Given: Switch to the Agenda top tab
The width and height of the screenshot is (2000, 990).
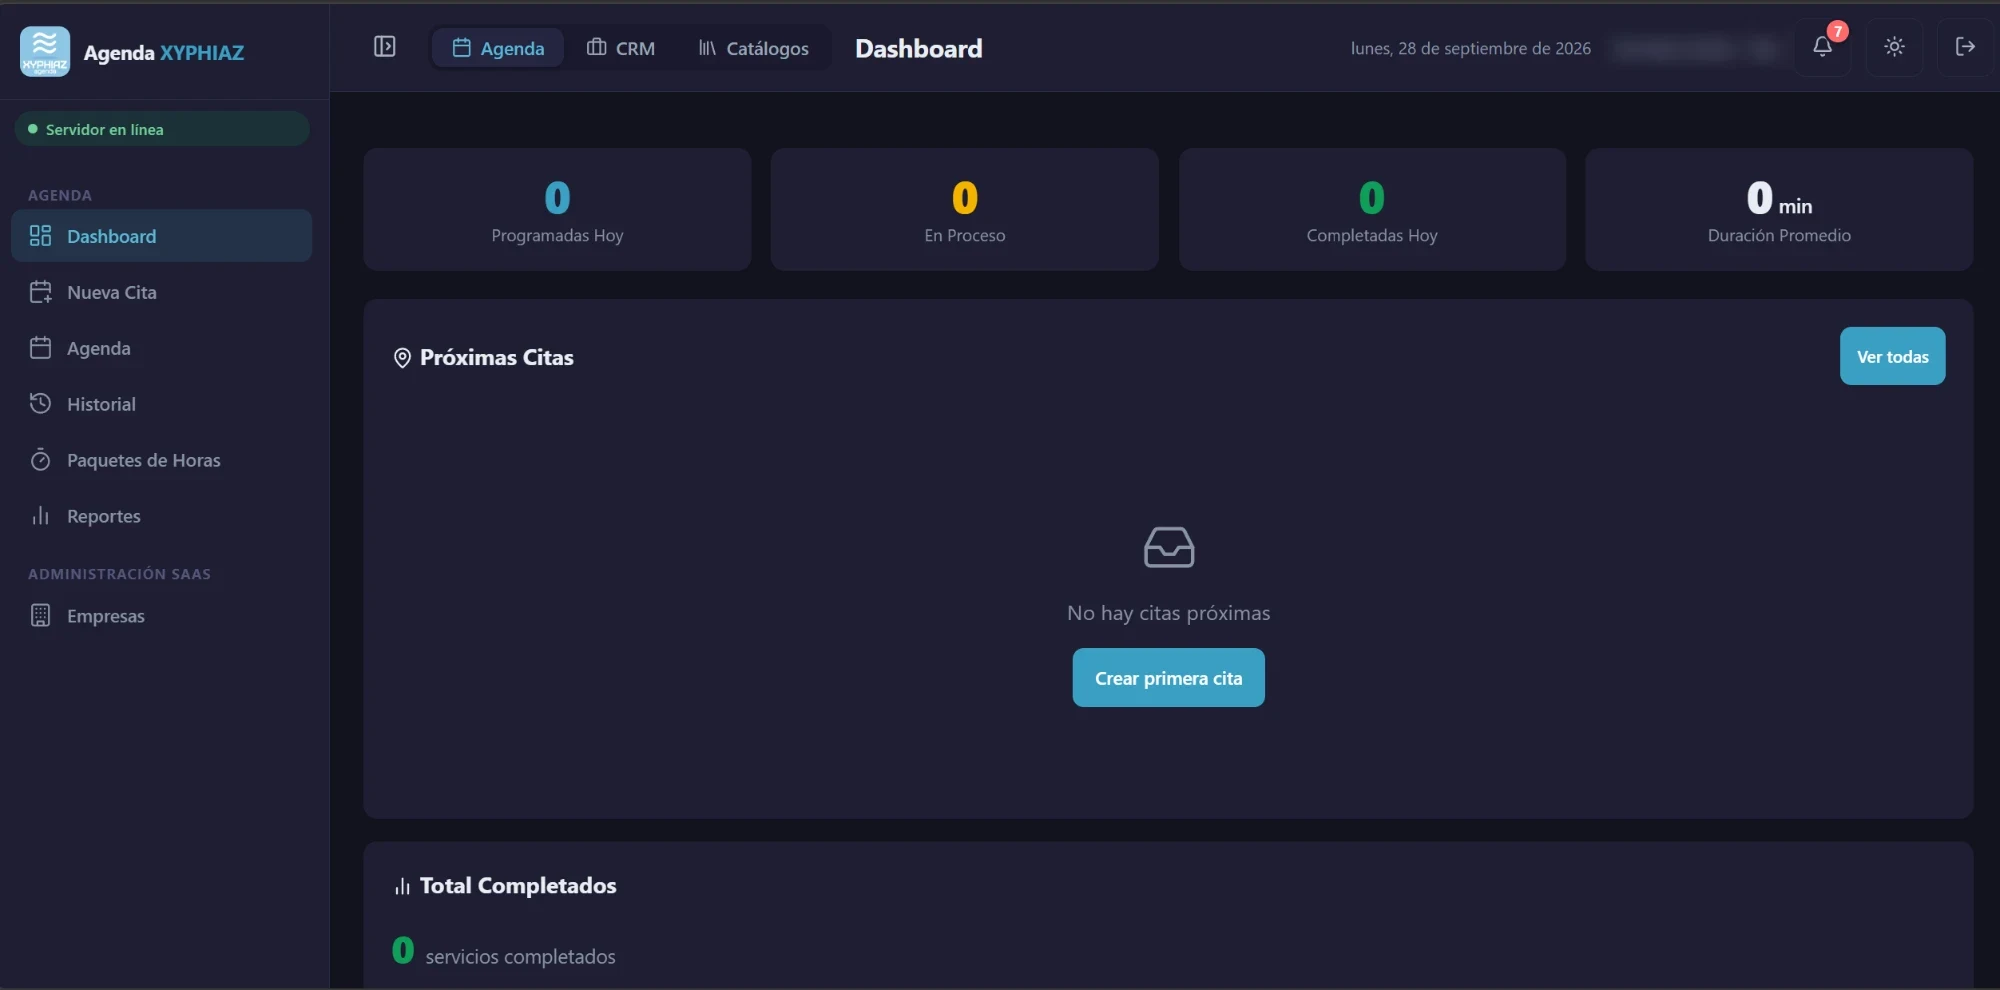Looking at the screenshot, I should click(498, 48).
